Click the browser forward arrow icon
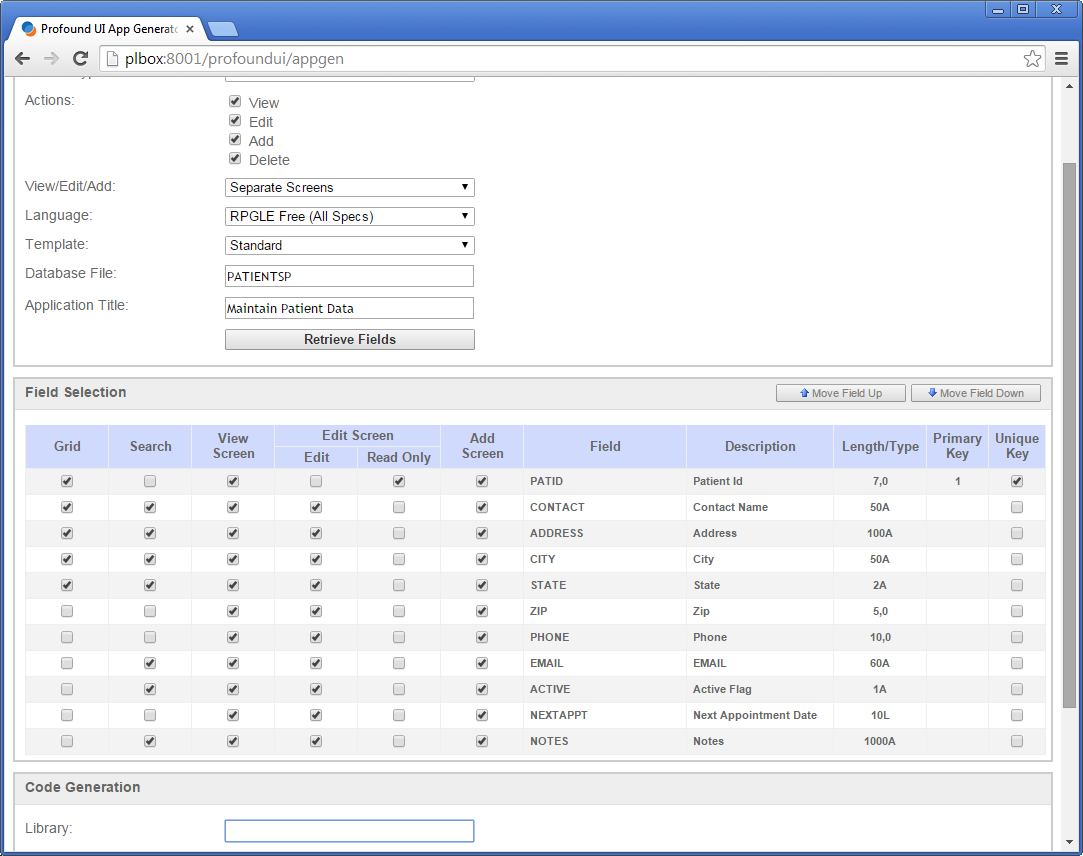The image size is (1083, 856). [51, 59]
